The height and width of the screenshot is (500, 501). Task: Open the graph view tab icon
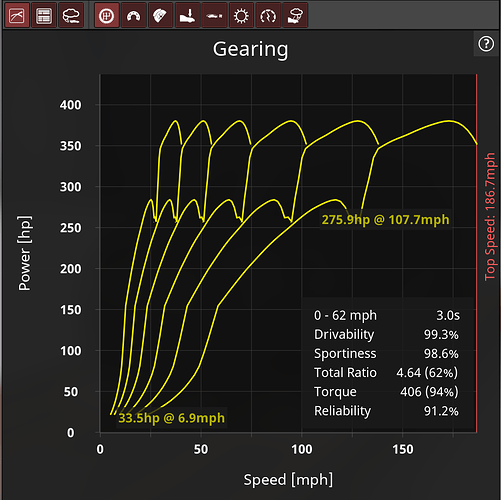17,15
